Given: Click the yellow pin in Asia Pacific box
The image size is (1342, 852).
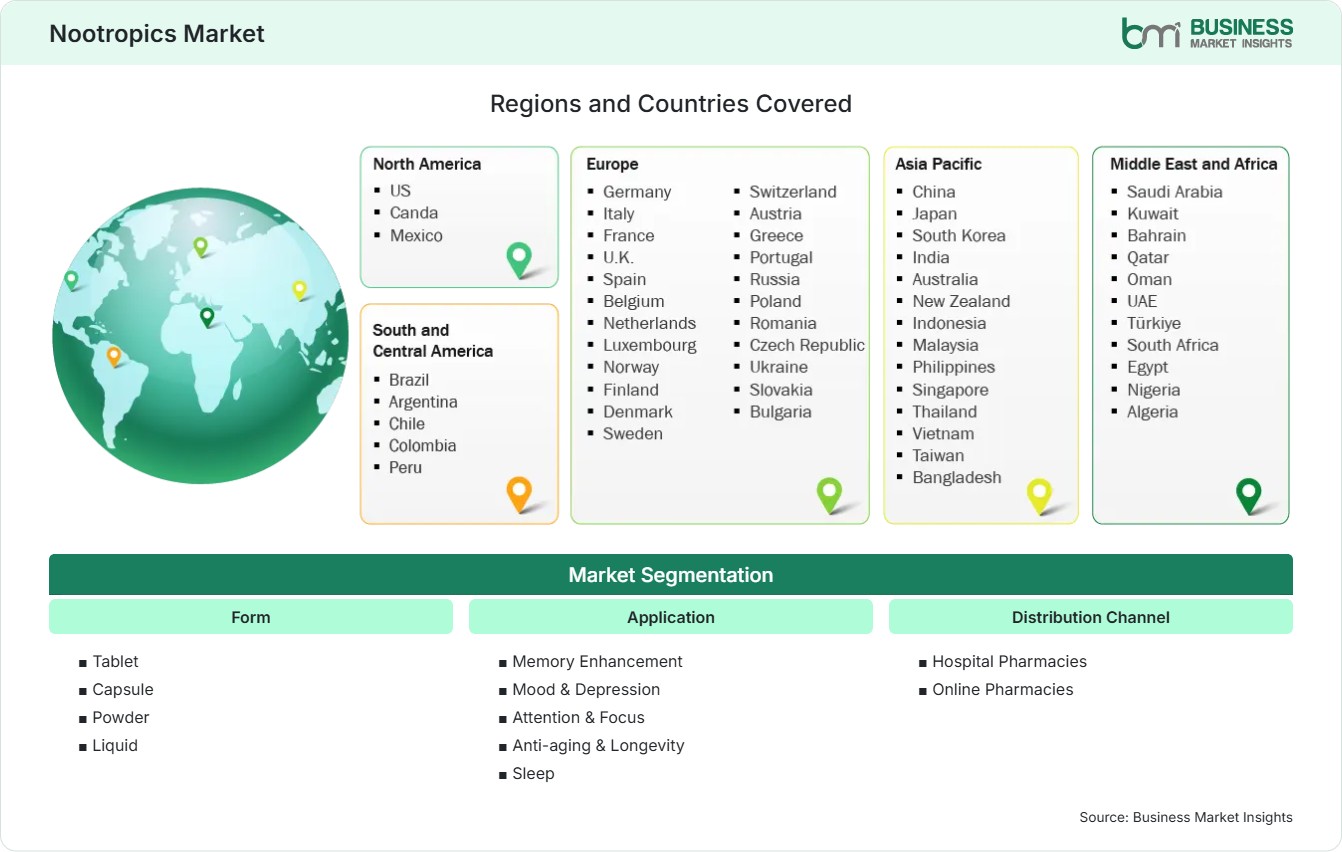Looking at the screenshot, I should click(1040, 495).
